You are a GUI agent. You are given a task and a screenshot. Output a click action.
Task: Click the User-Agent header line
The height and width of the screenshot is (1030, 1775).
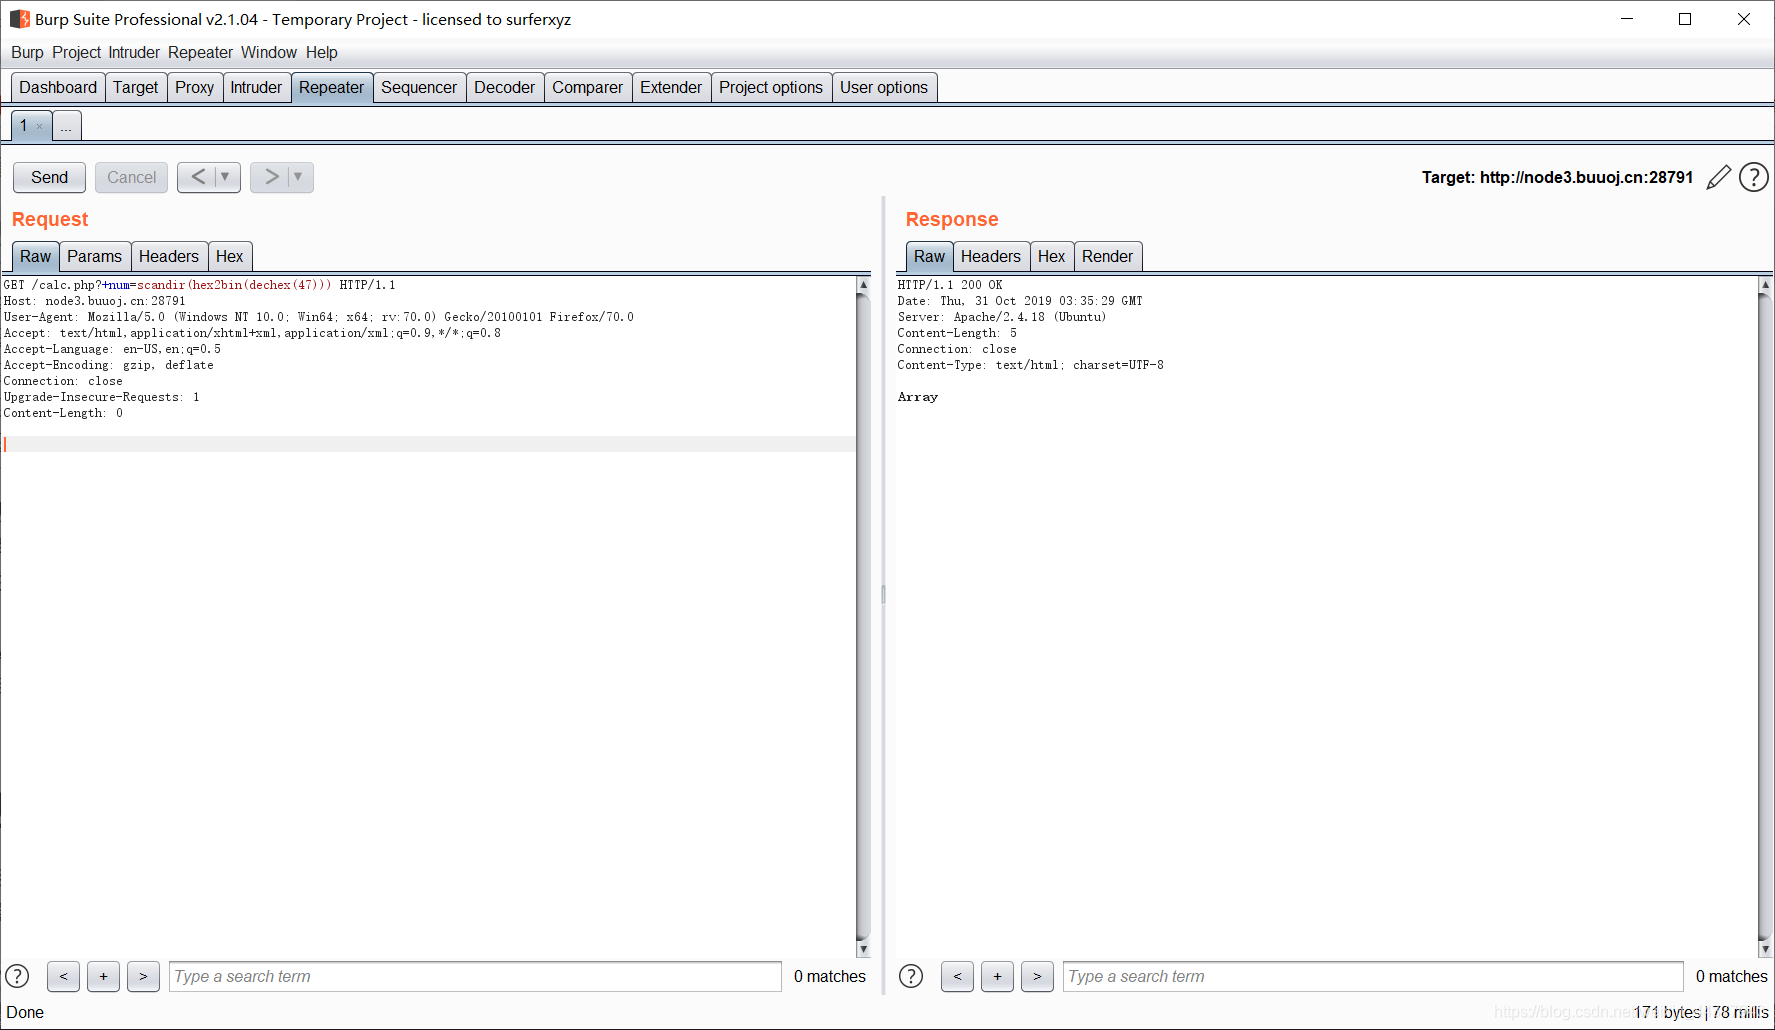click(x=319, y=317)
